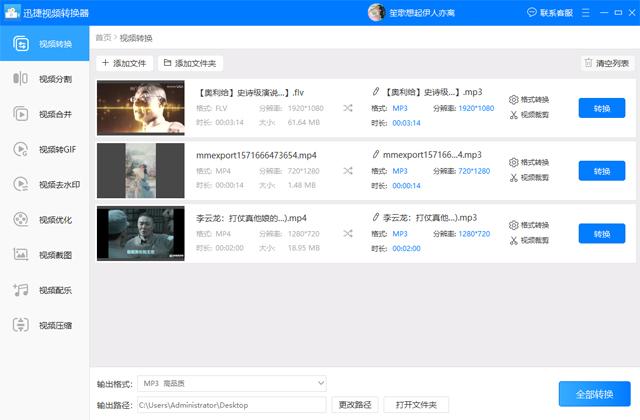Click MP3 output format of mmexport row
Viewport: 640px width, 420px height.
tap(400, 171)
